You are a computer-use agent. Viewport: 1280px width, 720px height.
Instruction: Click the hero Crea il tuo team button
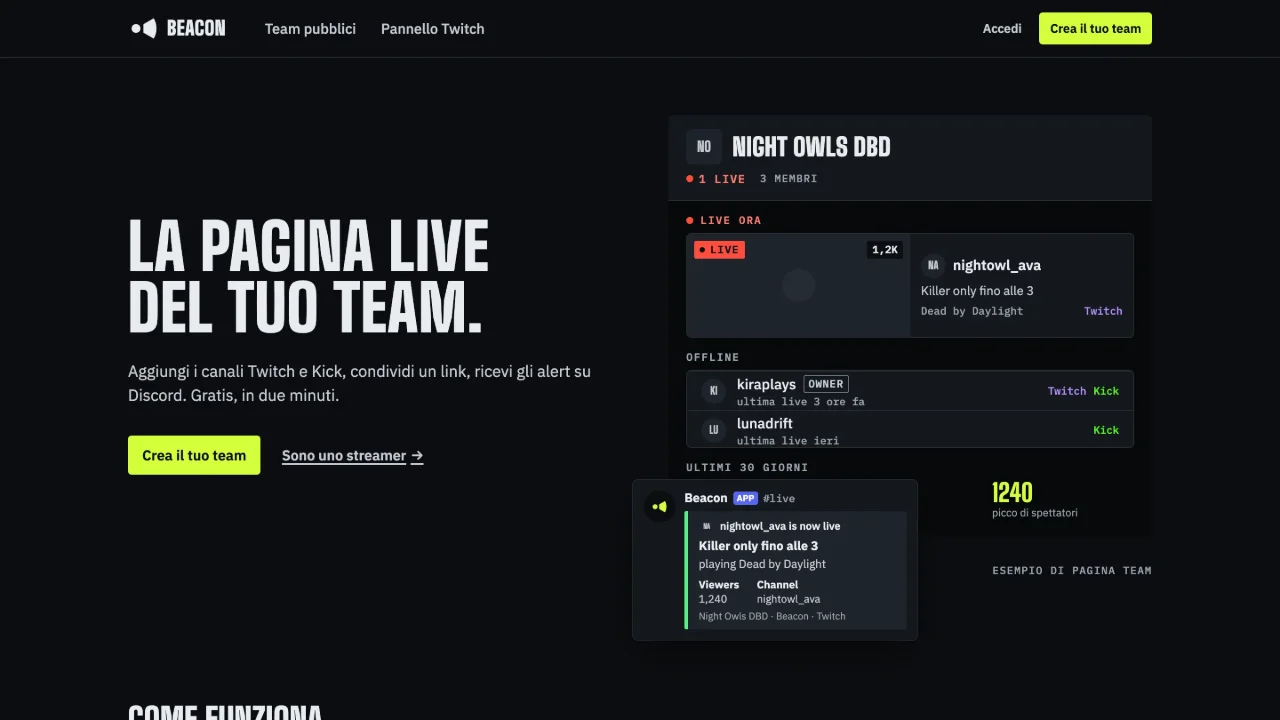[x=194, y=455]
